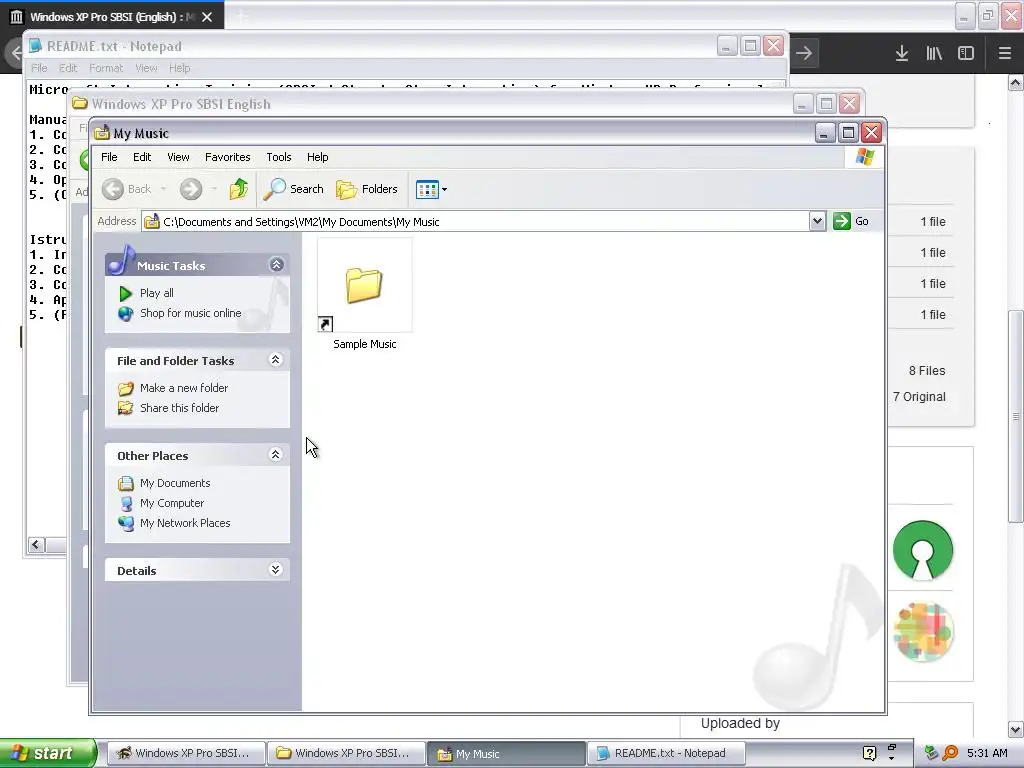Screen dimensions: 1024x768
Task: Open My Network Places link
Action: tap(185, 523)
